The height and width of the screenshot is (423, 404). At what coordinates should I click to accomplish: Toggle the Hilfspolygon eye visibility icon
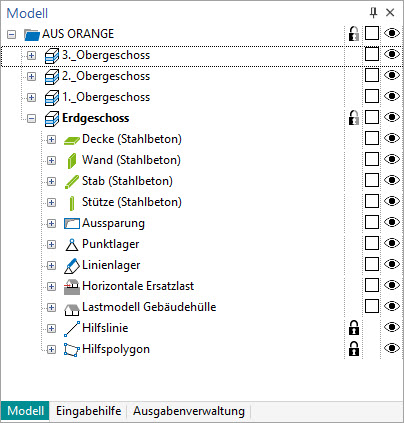392,348
